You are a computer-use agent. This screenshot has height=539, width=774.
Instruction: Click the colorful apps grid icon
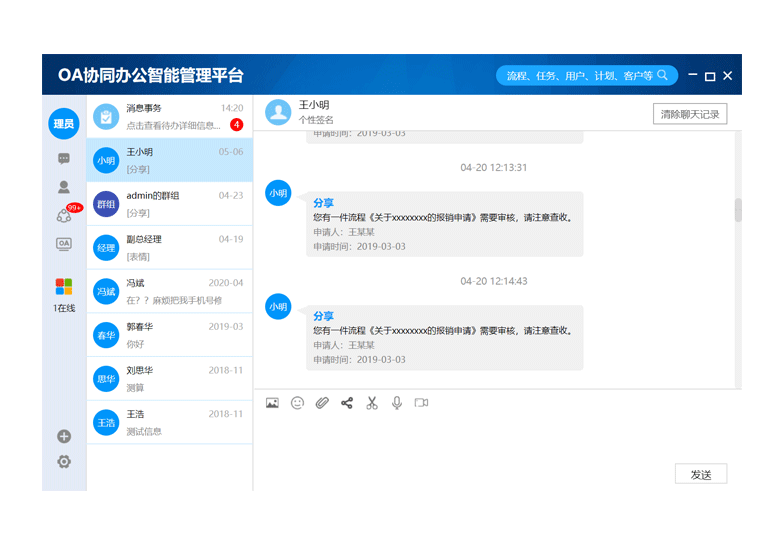64,287
